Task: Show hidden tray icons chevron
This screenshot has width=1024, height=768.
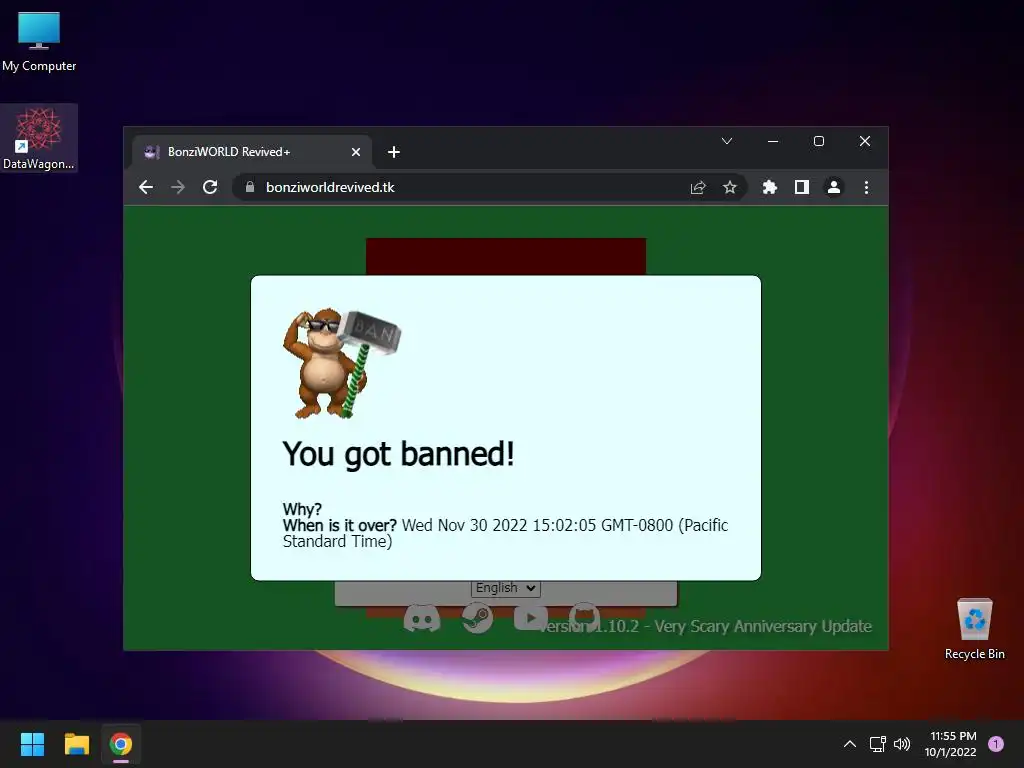Action: [x=850, y=744]
